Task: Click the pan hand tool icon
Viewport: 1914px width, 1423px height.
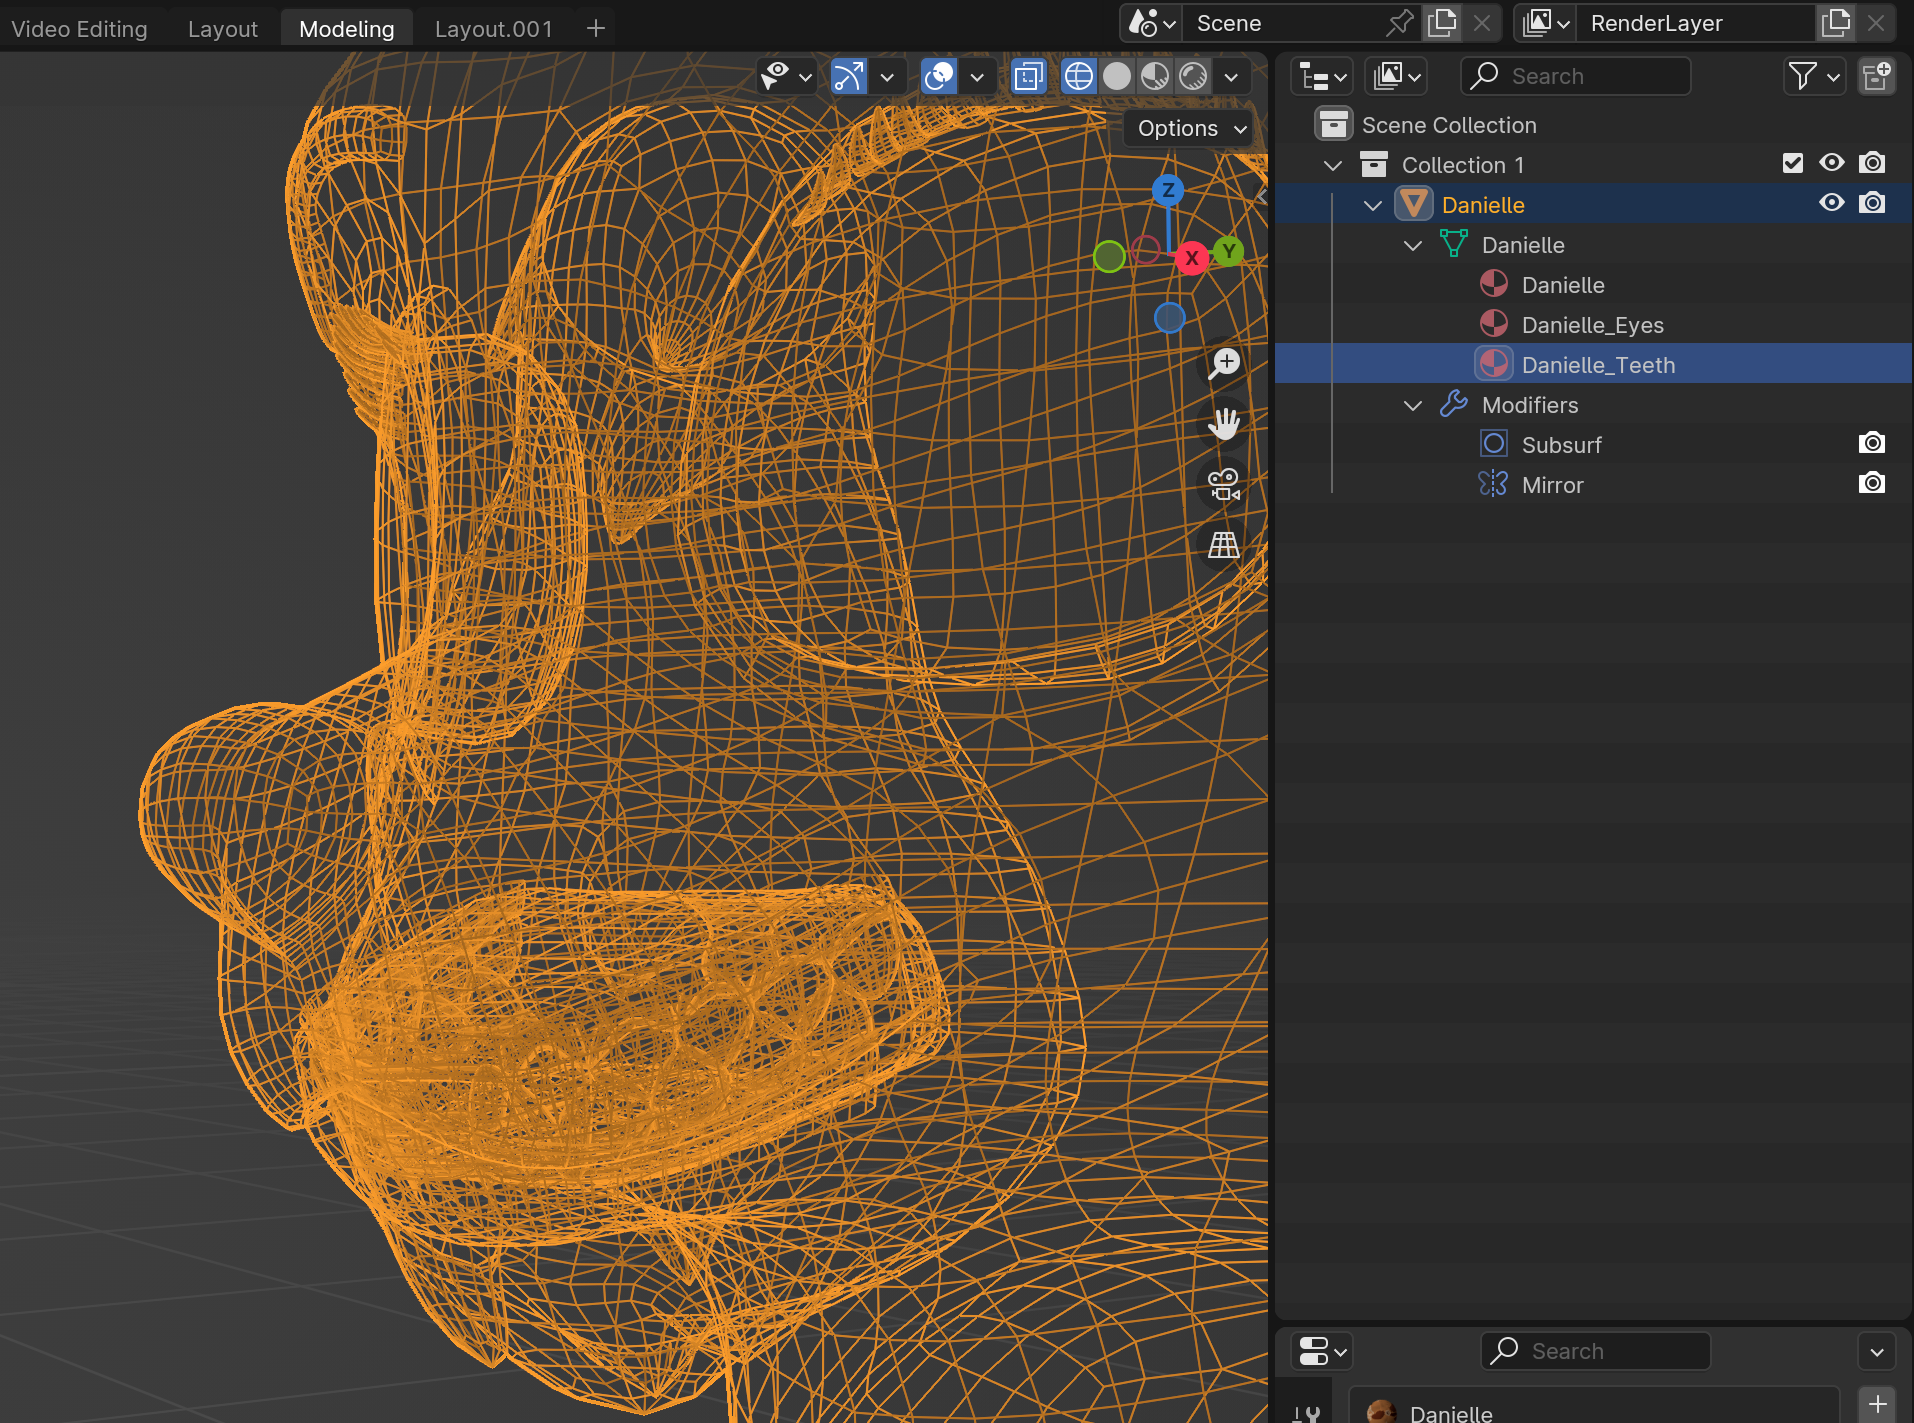Action: pos(1224,424)
